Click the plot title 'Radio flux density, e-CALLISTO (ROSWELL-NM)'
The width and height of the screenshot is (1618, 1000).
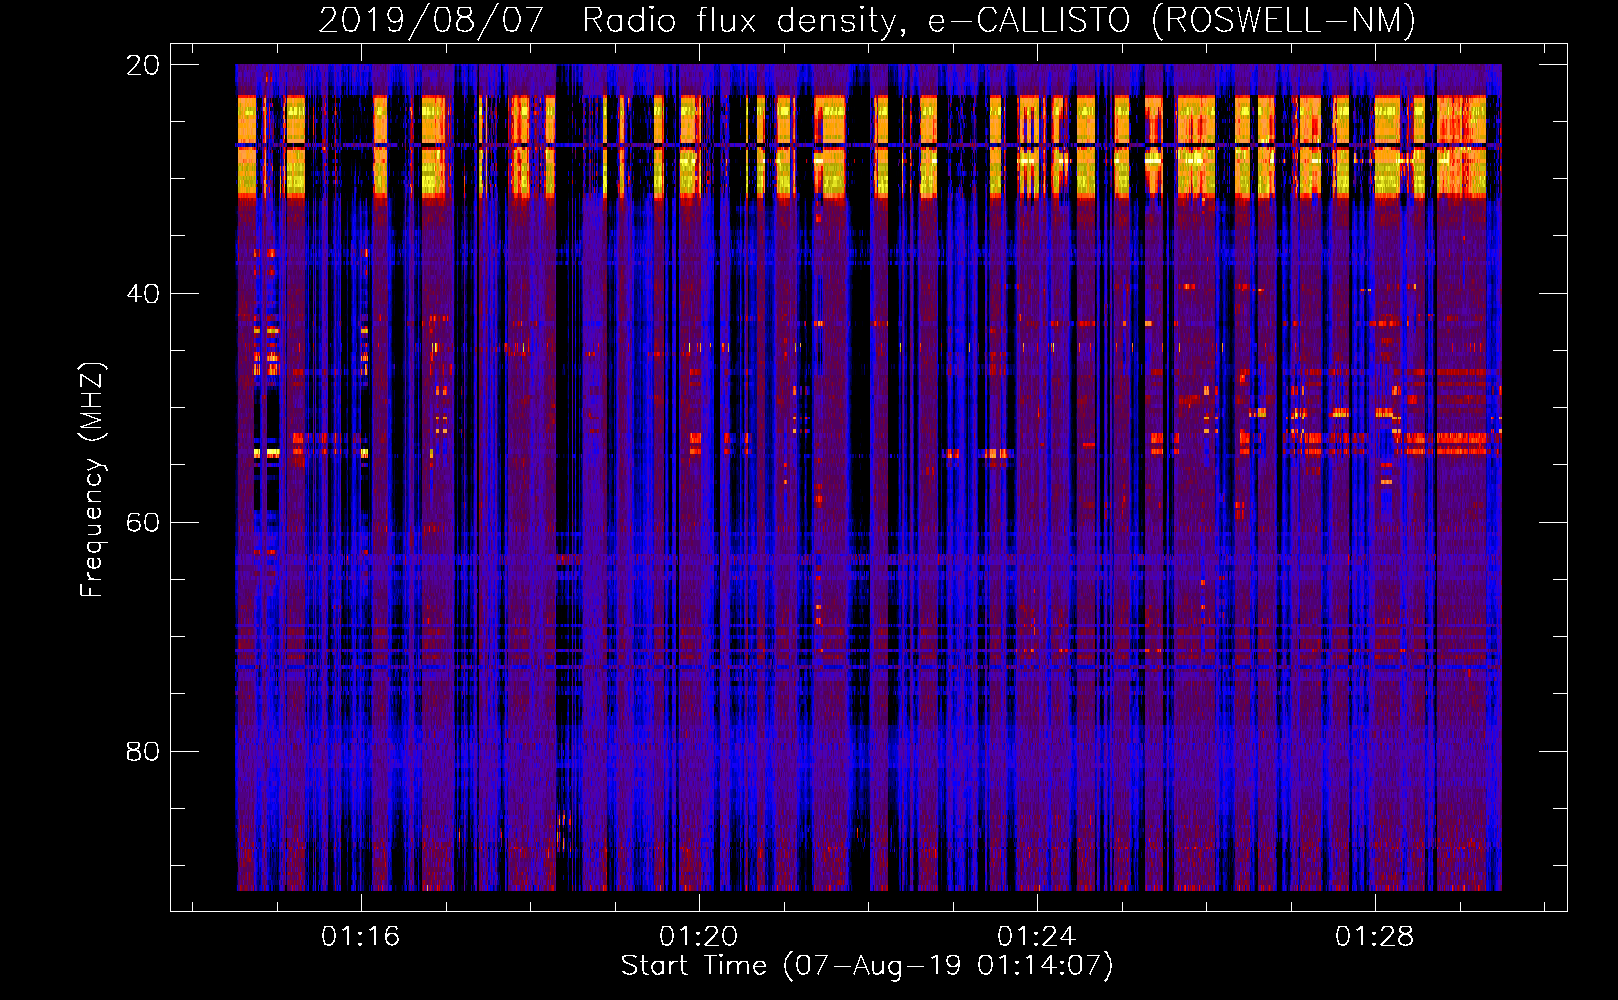[x=999, y=20]
